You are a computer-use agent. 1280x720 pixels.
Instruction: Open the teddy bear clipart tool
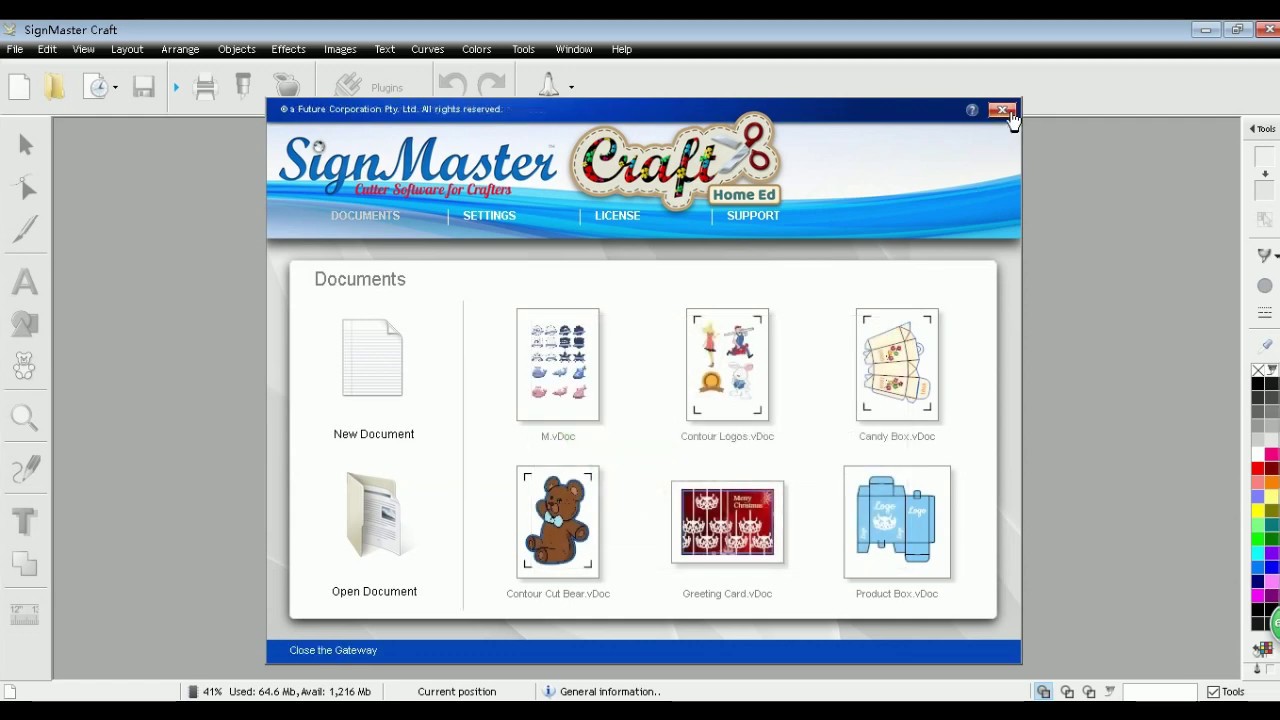click(x=26, y=366)
